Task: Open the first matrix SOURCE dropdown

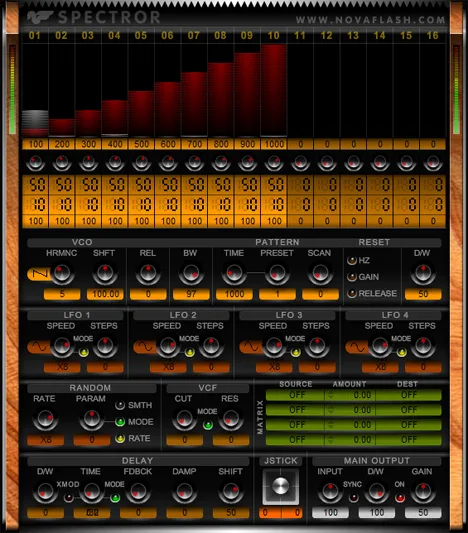Action: click(x=295, y=395)
